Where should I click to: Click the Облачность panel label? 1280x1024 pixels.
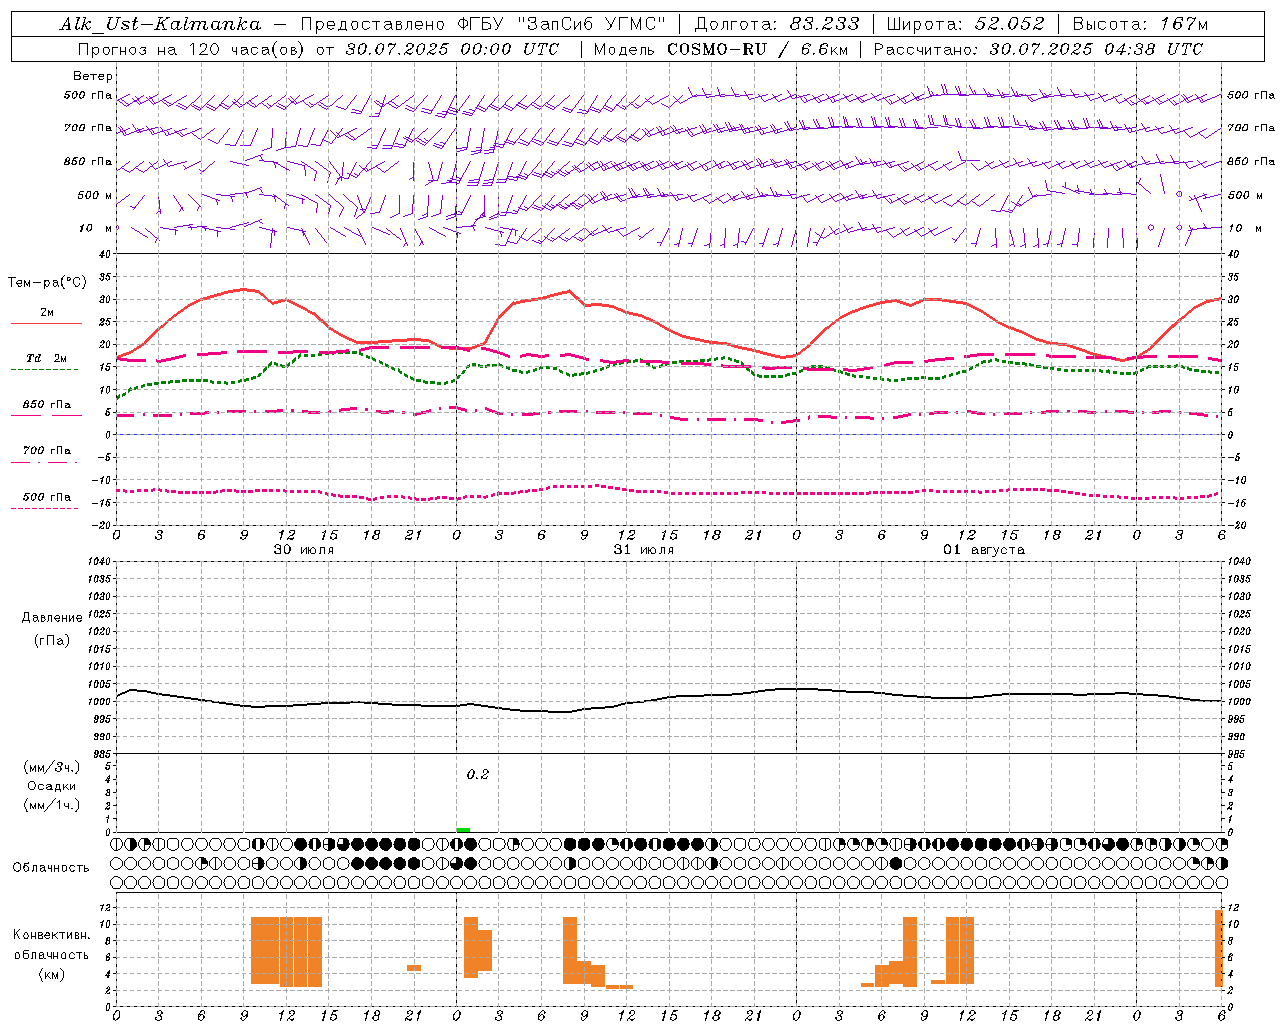(51, 868)
